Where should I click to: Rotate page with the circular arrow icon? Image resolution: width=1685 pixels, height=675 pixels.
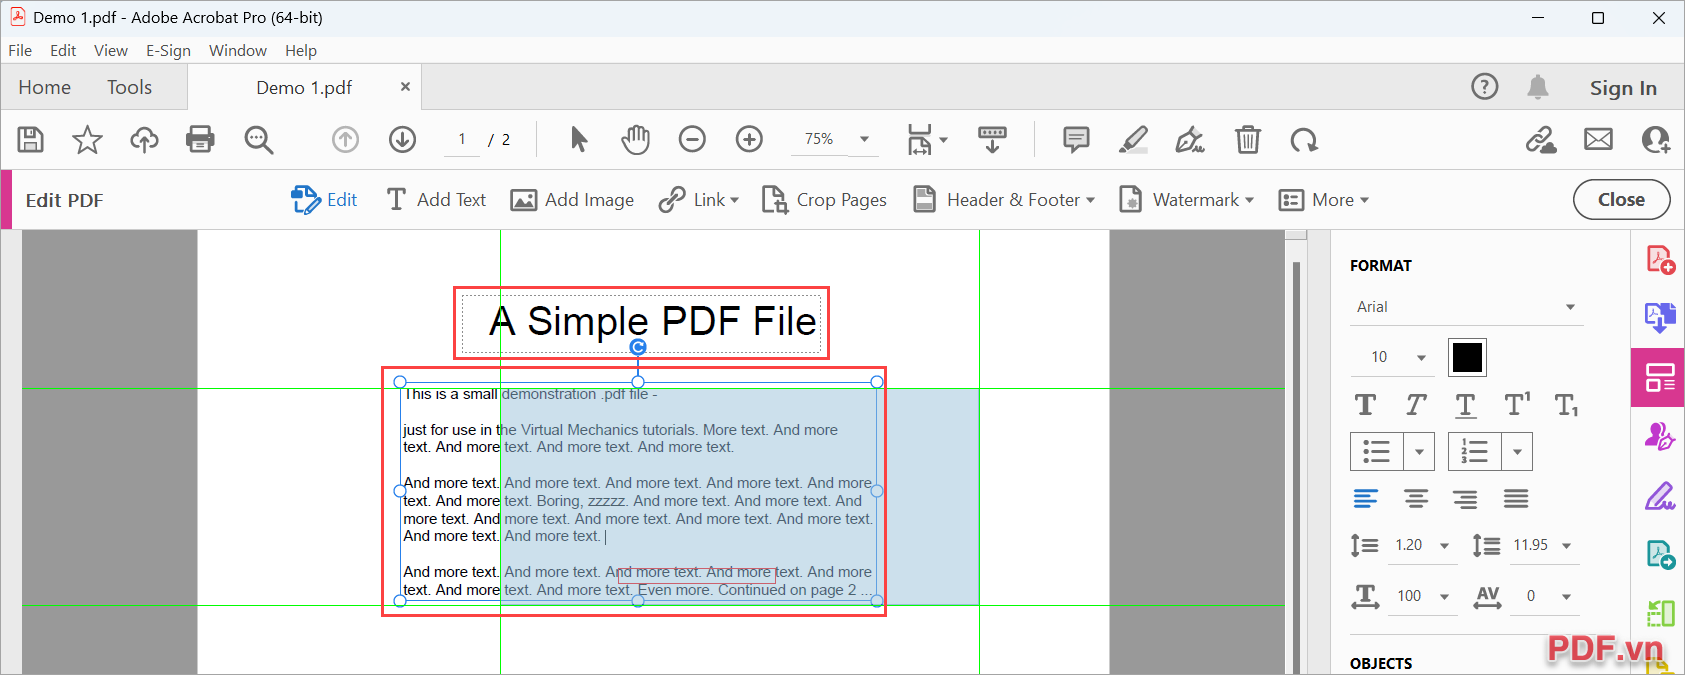click(x=1304, y=140)
